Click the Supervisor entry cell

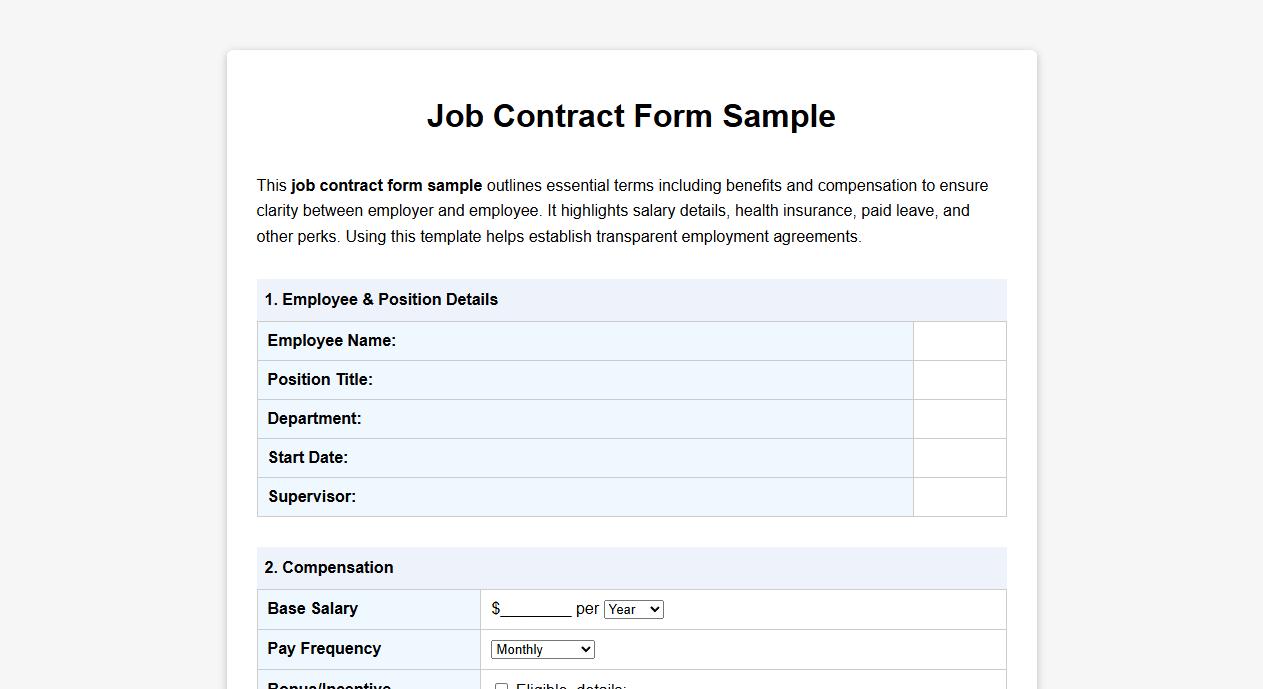(959, 497)
